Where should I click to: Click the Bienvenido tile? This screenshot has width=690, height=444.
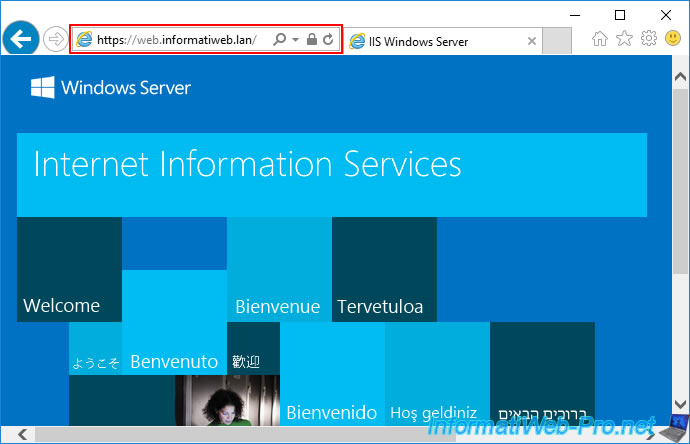[333, 374]
